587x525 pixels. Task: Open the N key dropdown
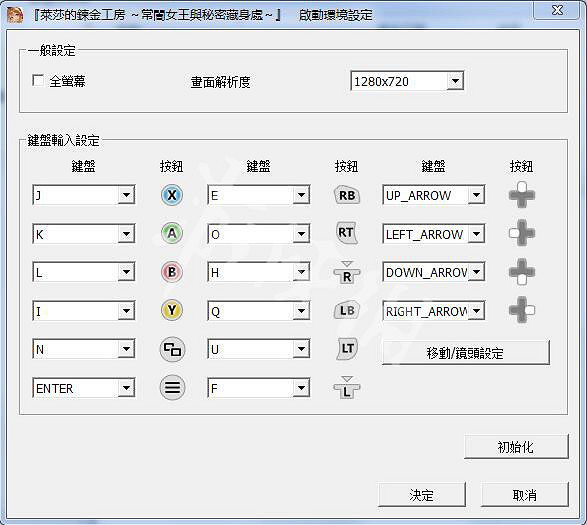[83, 349]
